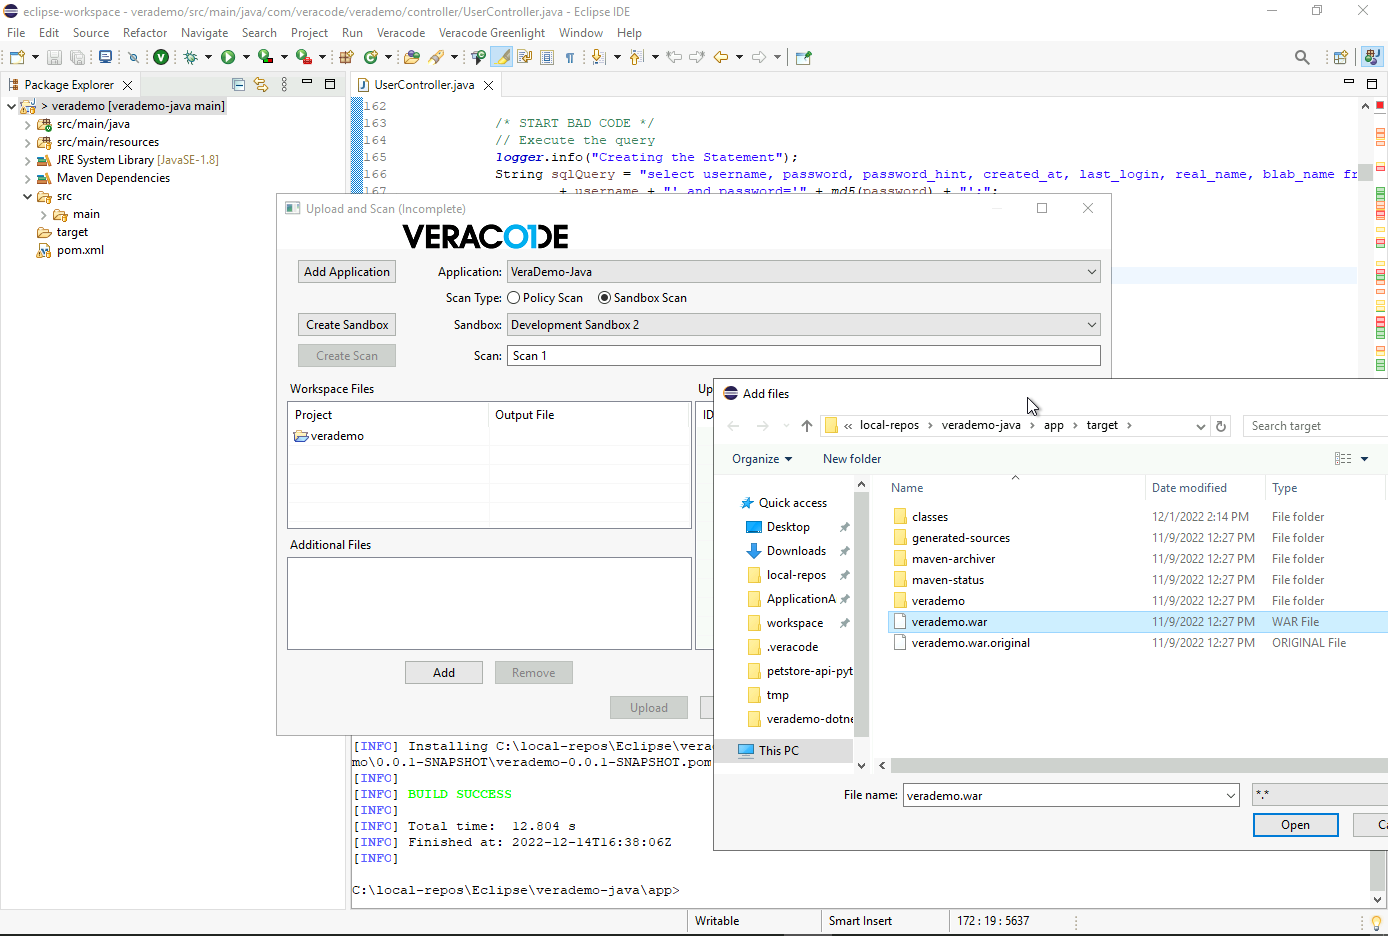Open the Terminal toolbar icon

105,57
